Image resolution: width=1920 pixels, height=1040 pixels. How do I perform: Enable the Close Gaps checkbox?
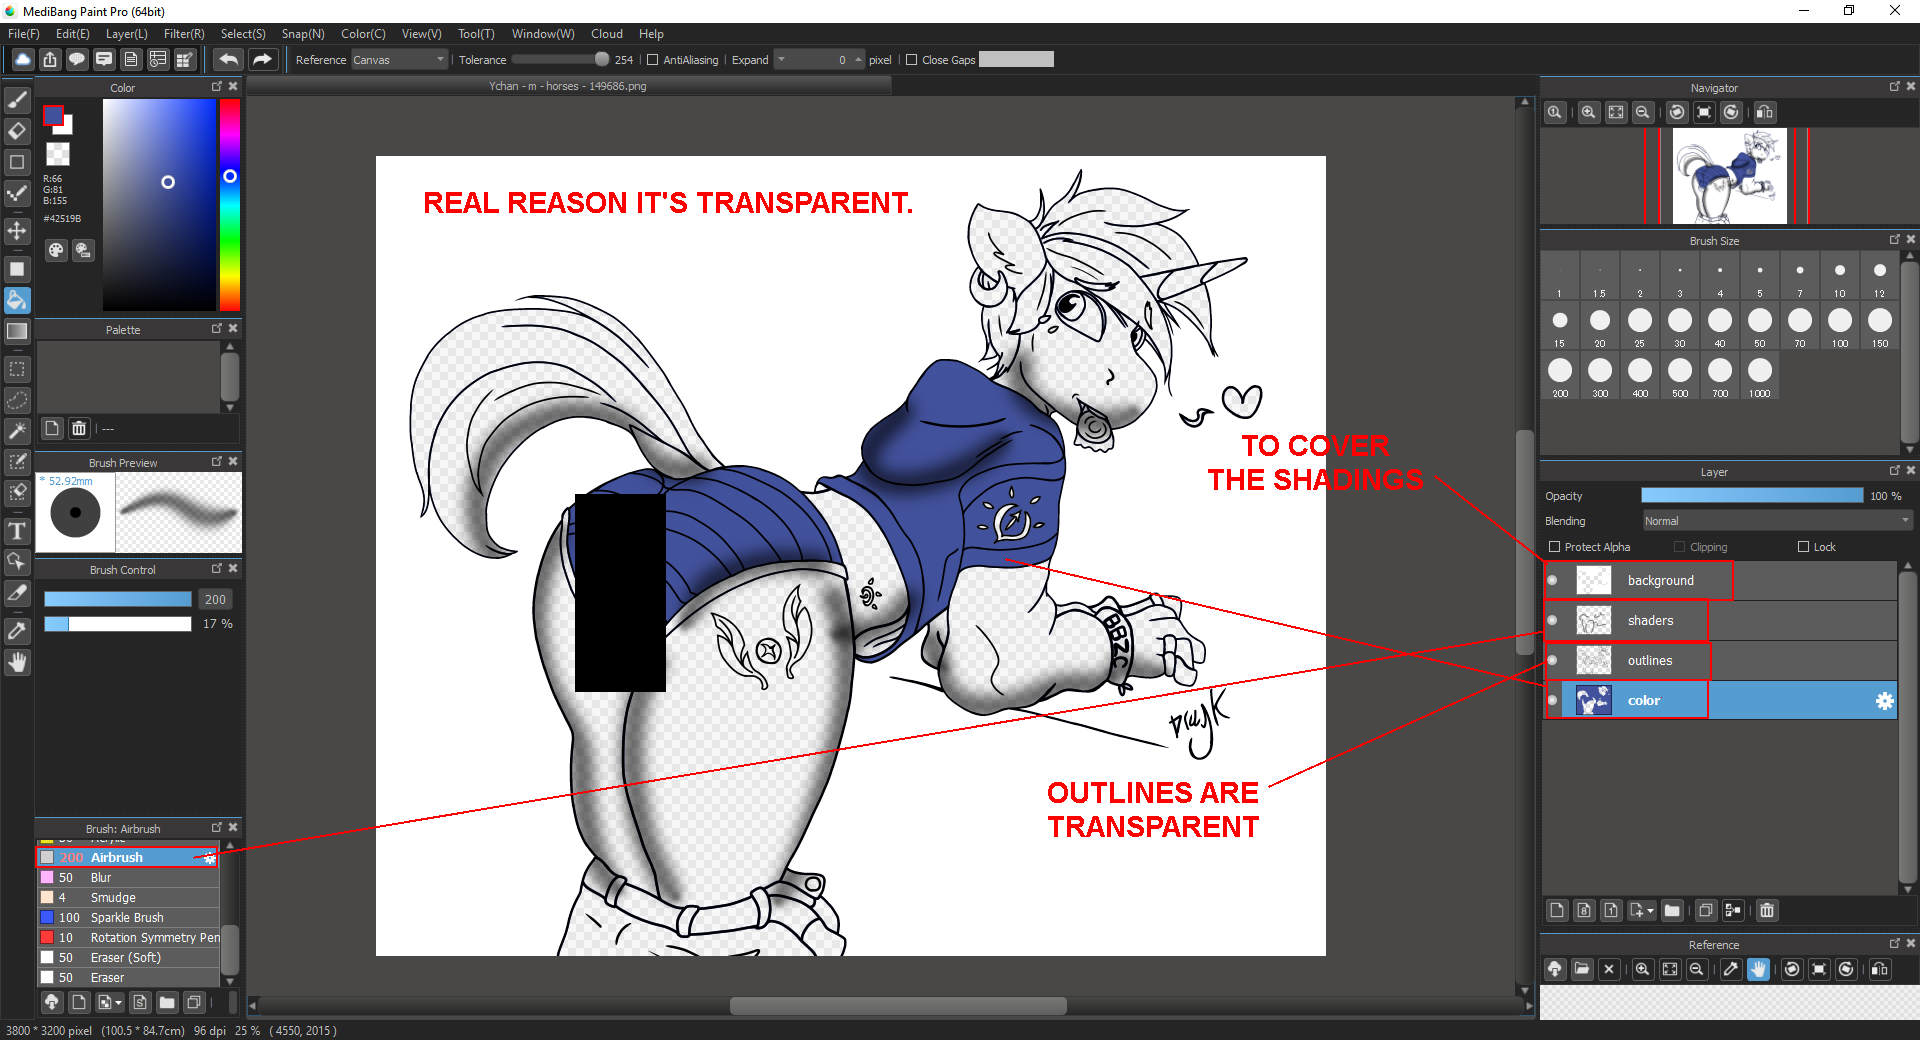(911, 60)
